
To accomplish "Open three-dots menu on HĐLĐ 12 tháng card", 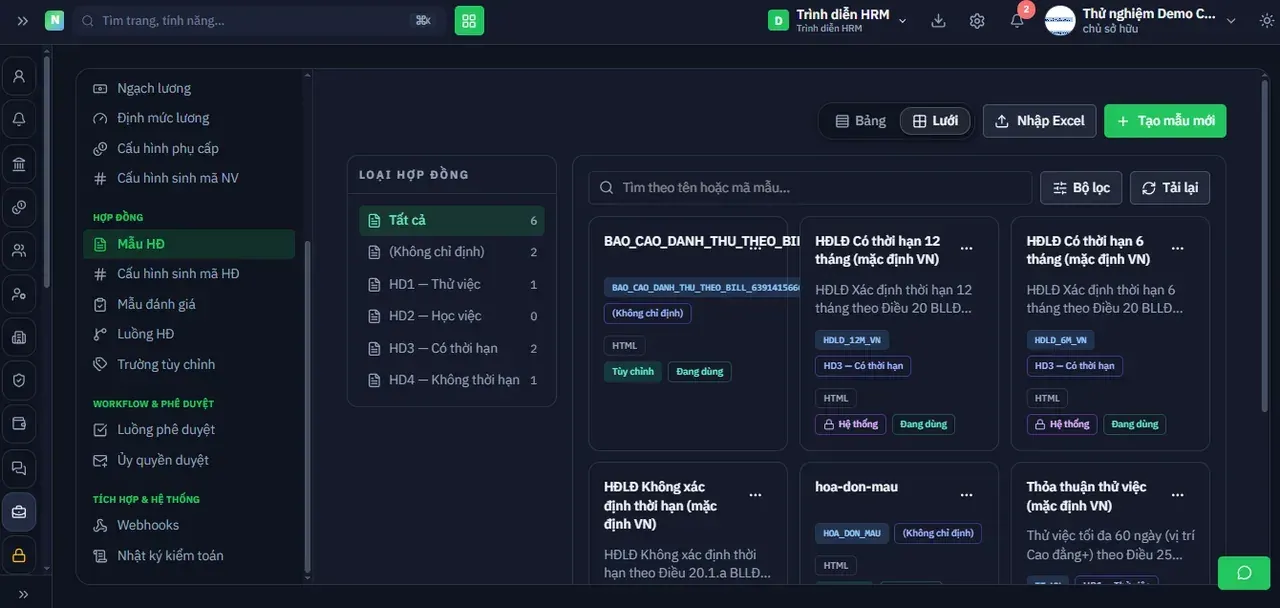I will pos(967,248).
